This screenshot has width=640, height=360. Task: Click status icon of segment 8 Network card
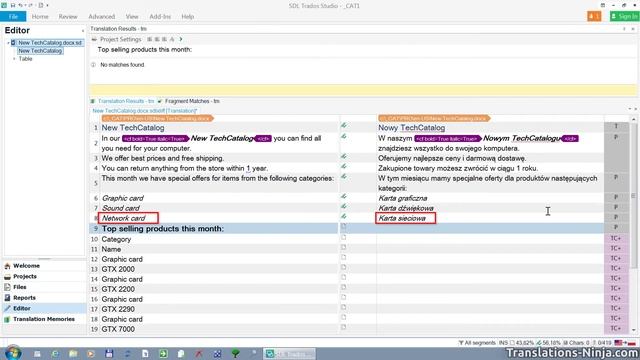(344, 216)
